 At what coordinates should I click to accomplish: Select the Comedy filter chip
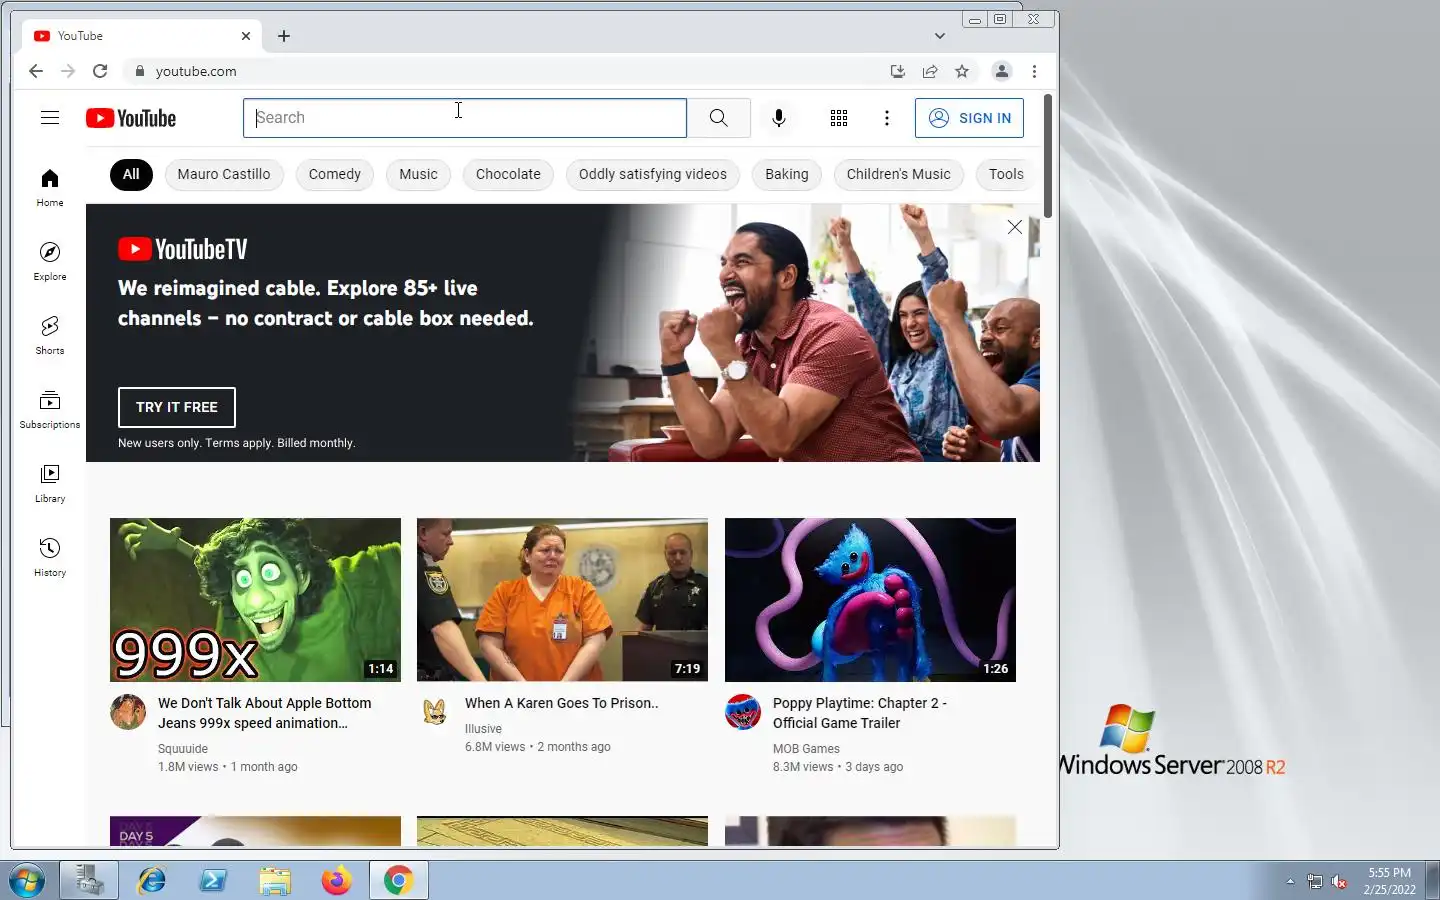click(x=335, y=174)
